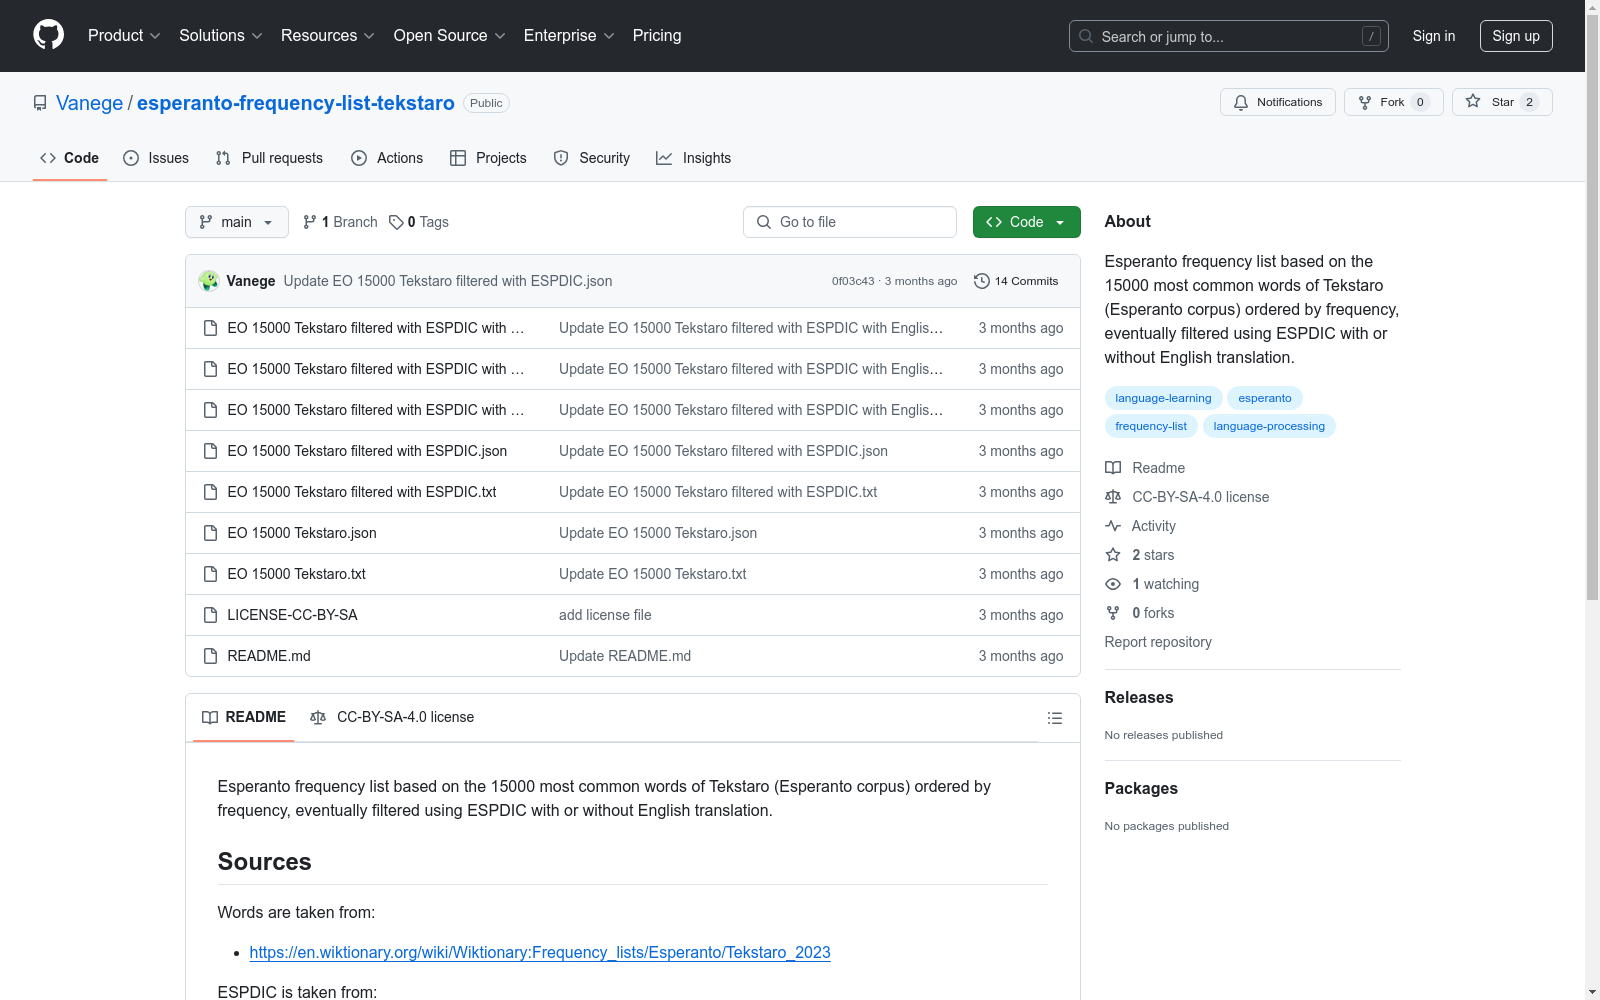The width and height of the screenshot is (1600, 1000).
Task: Open the Open Source dropdown
Action: coord(450,35)
